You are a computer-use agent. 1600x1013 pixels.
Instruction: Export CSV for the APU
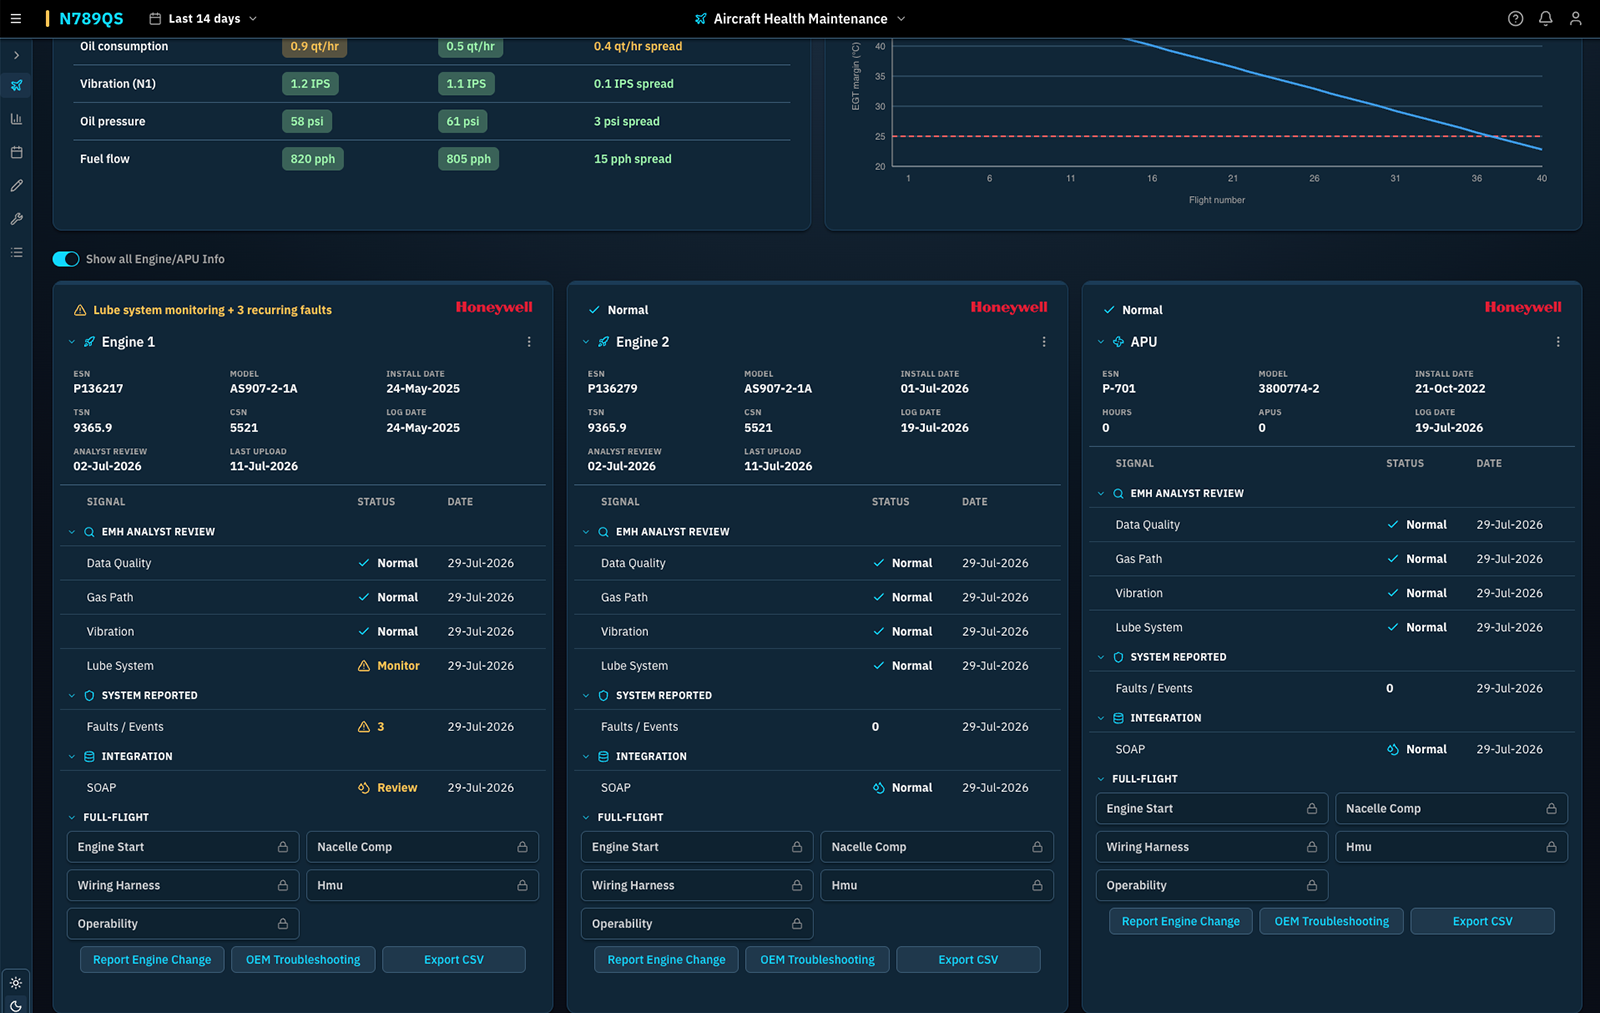pyautogui.click(x=1482, y=921)
